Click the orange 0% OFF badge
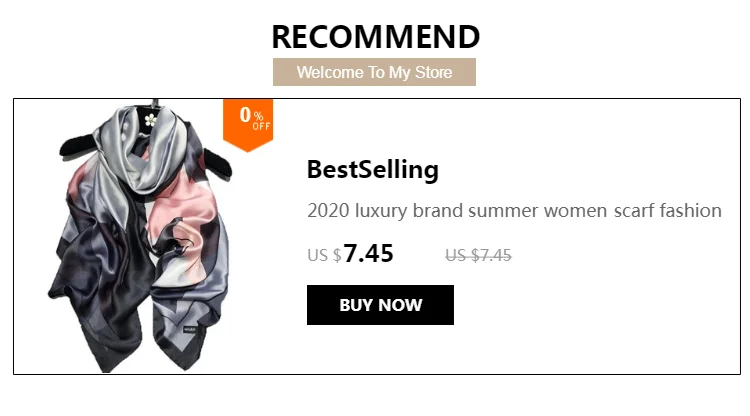 [x=248, y=125]
